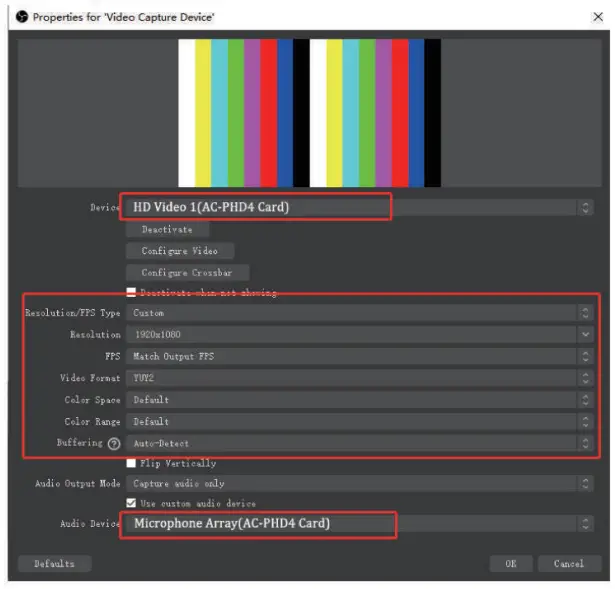The image size is (615, 589).
Task: Open Configure Video settings
Action: coord(180,251)
